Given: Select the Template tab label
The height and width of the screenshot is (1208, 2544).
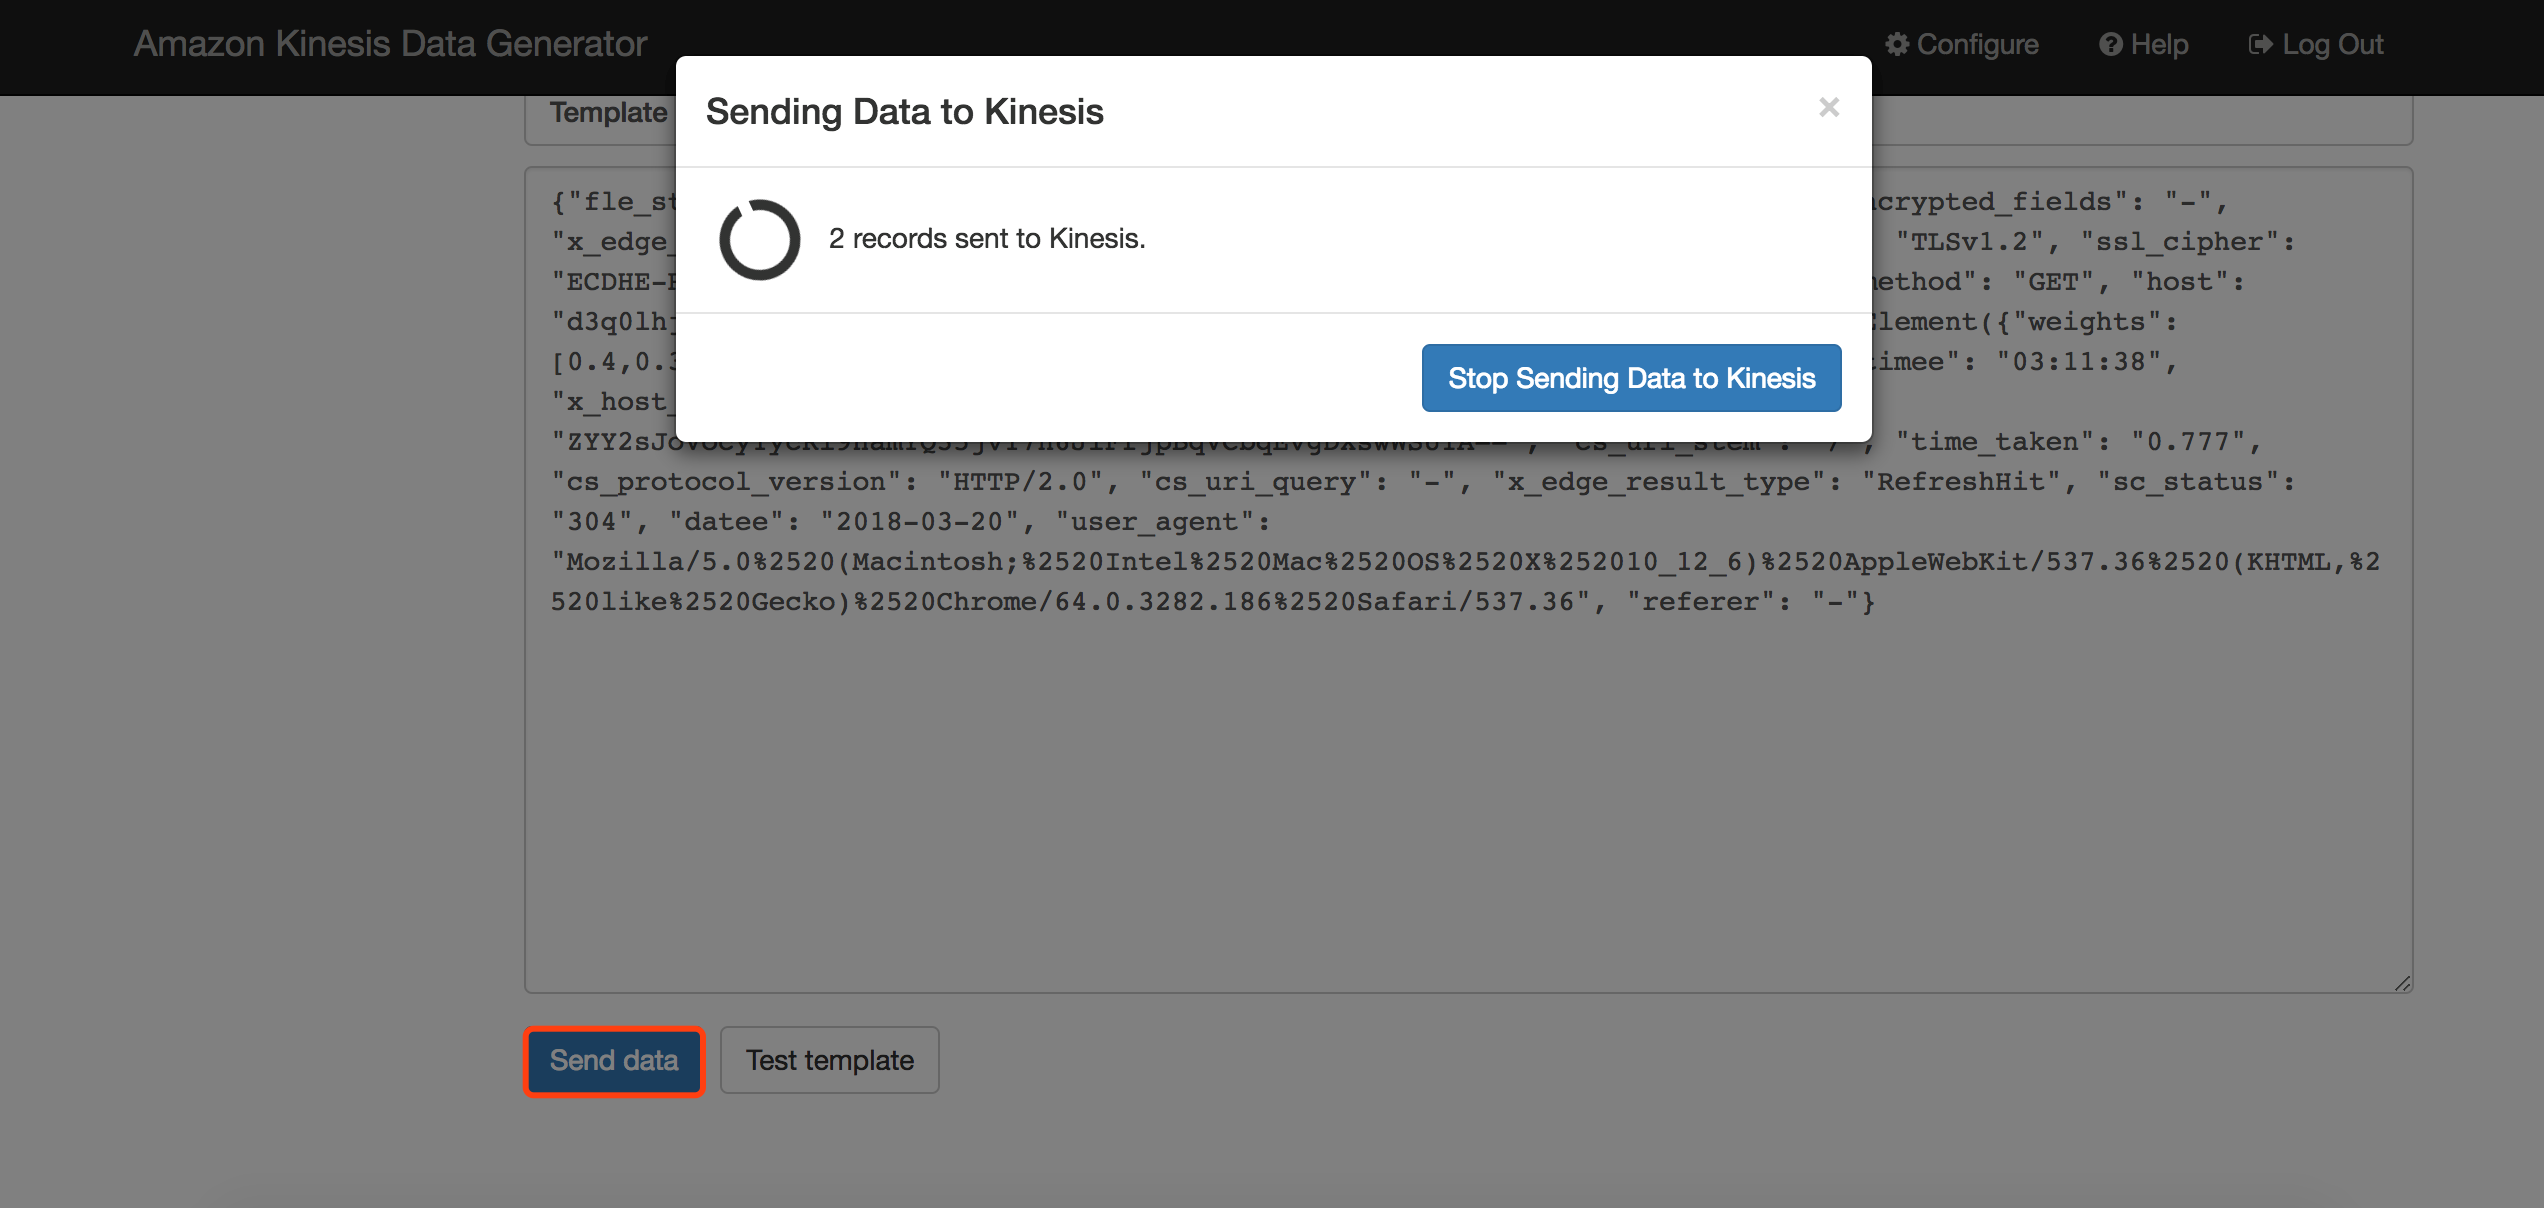Looking at the screenshot, I should (608, 112).
